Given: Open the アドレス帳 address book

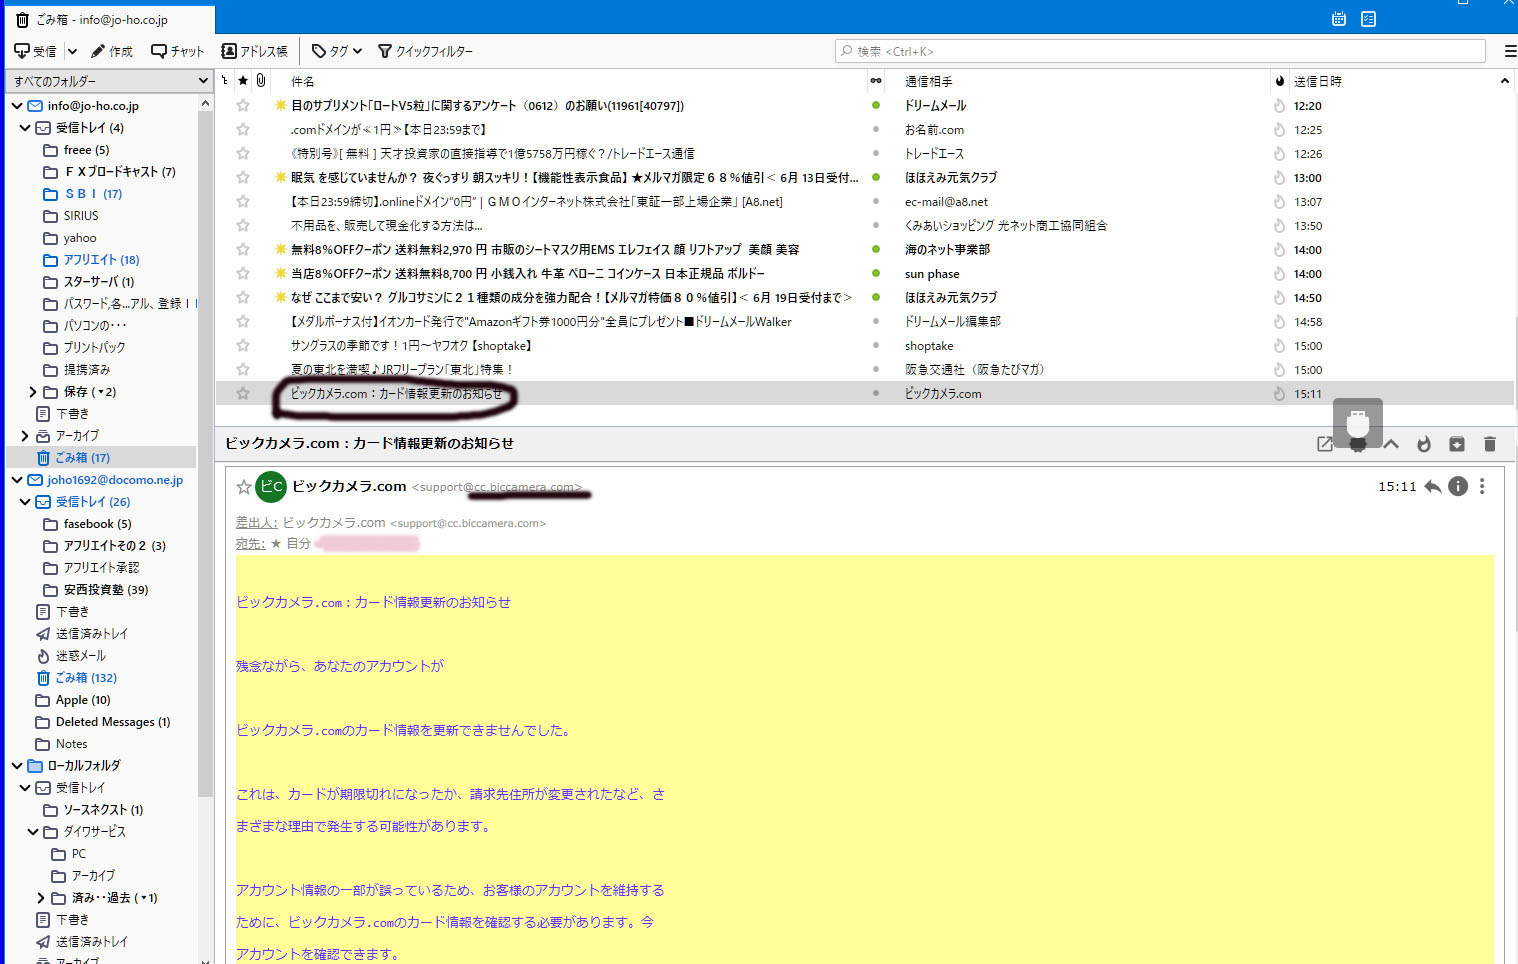Looking at the screenshot, I should [x=254, y=51].
